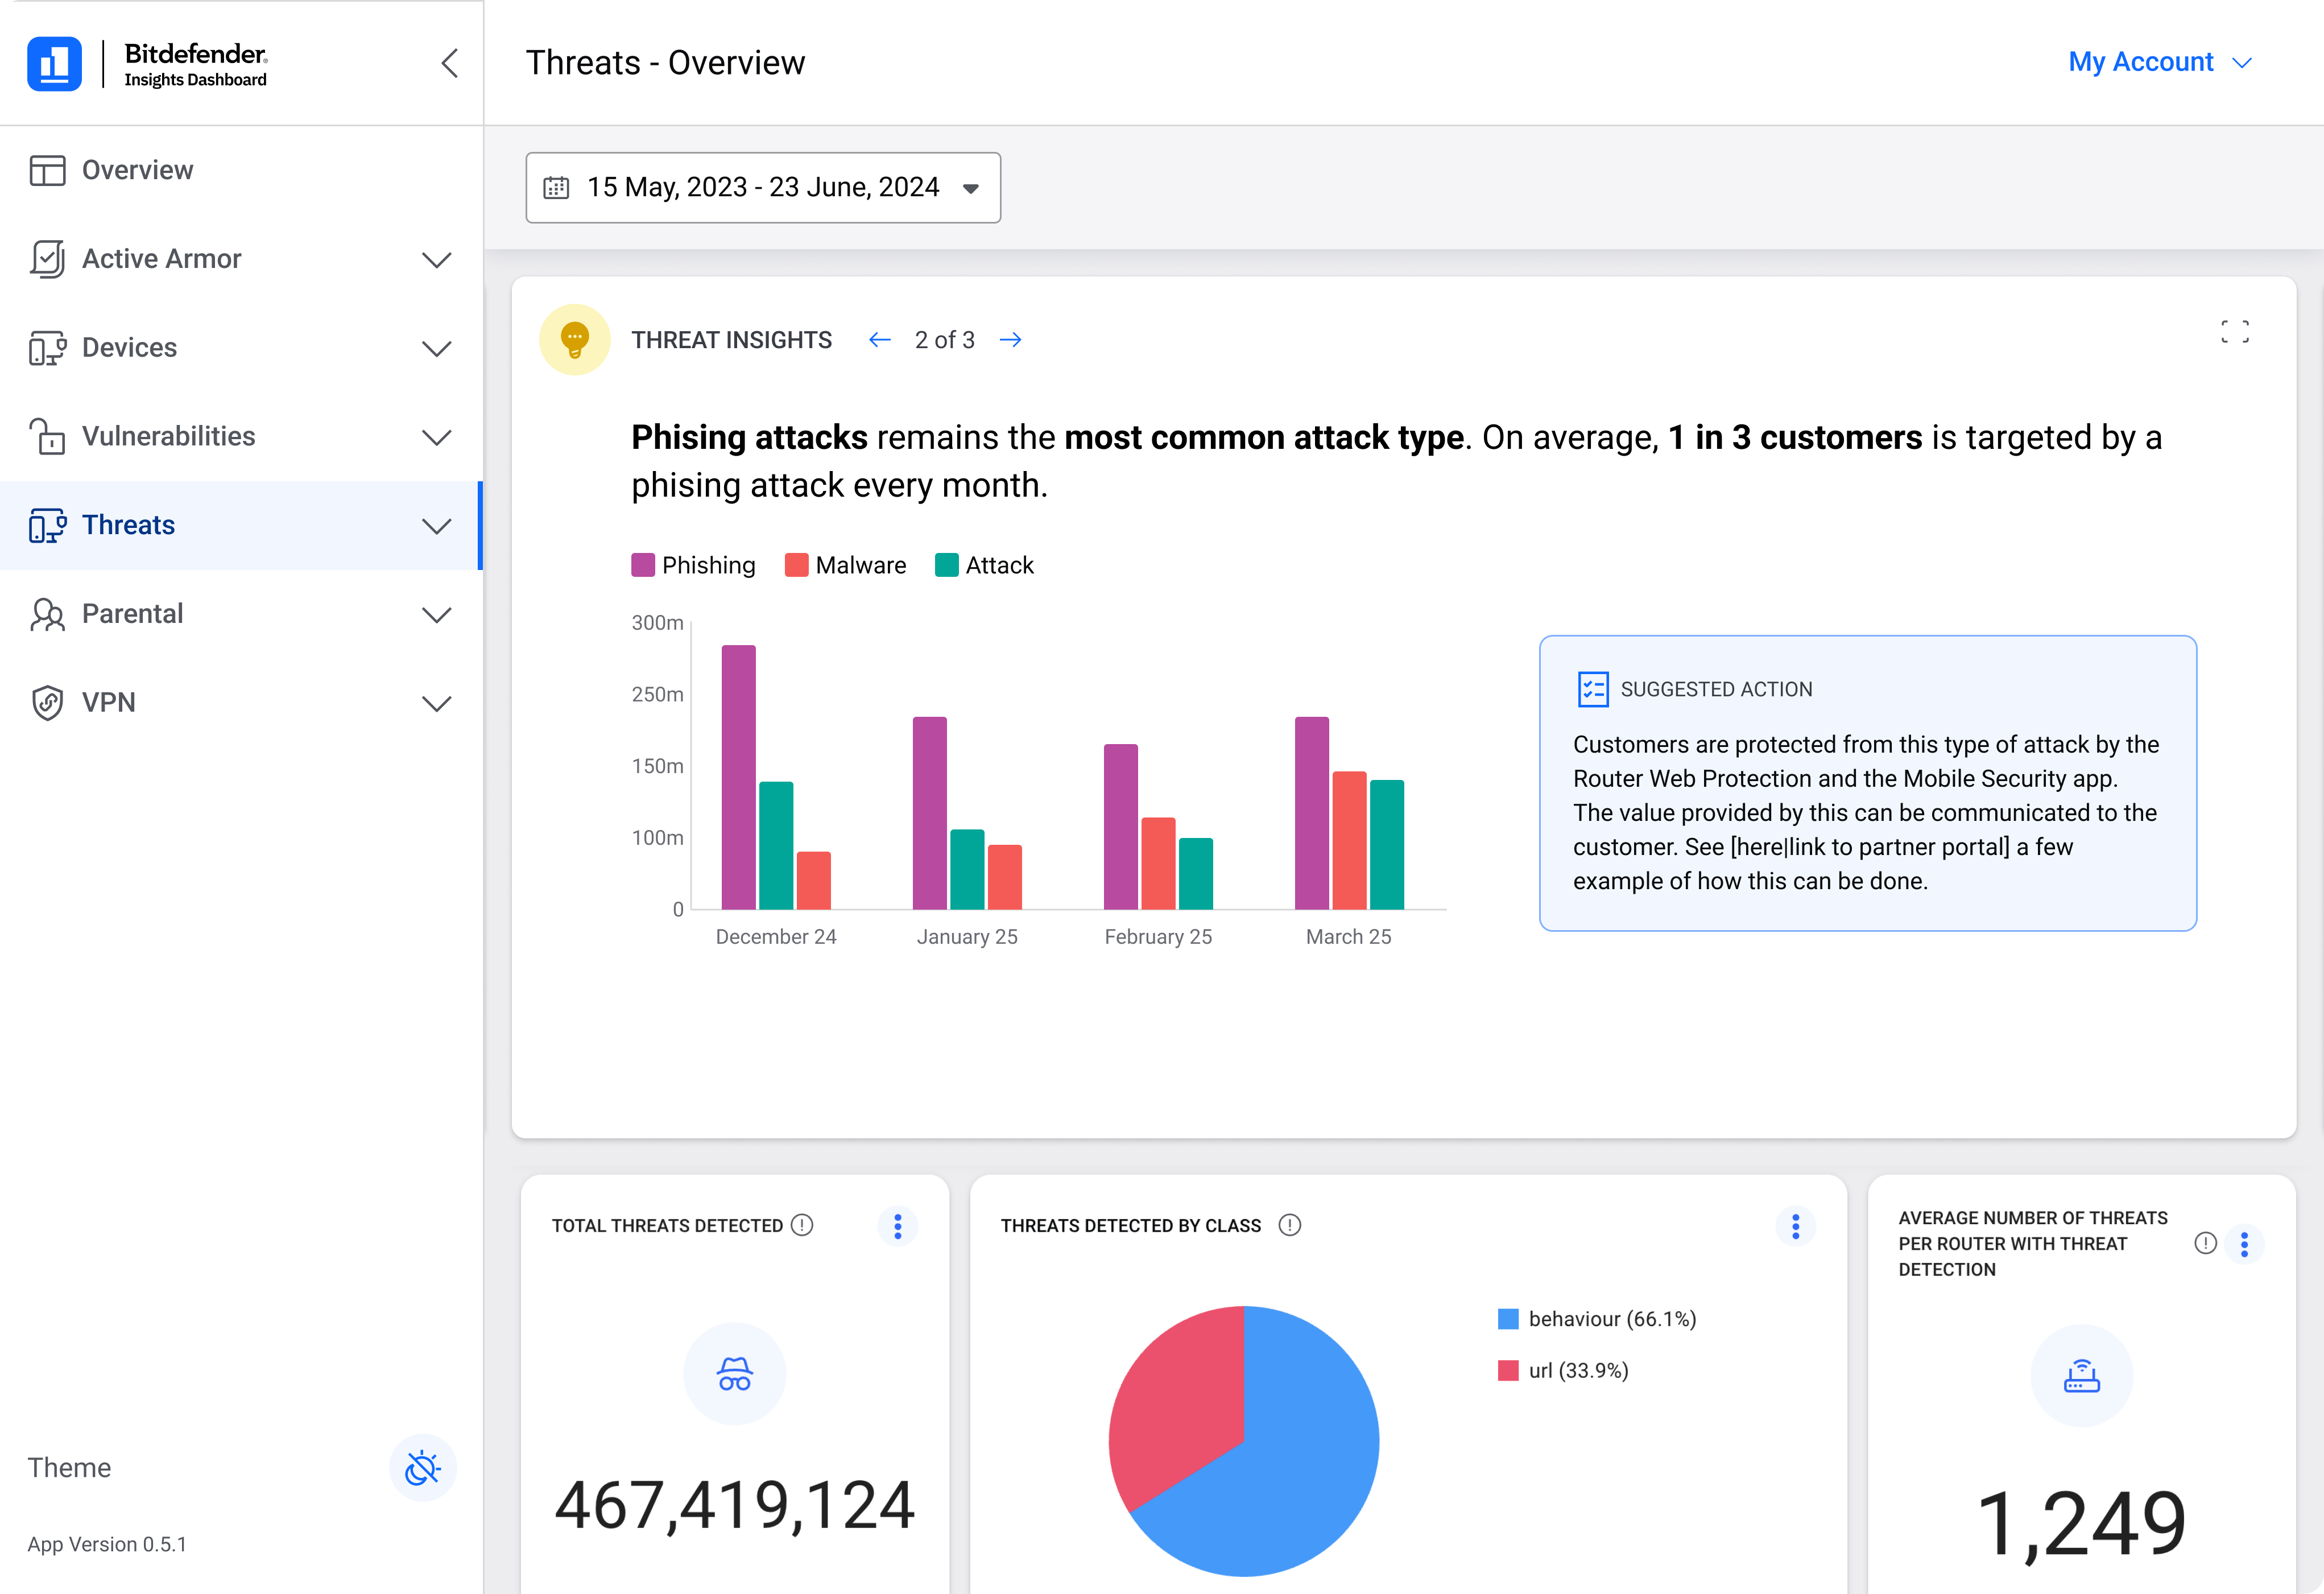Click December 24 Phishing bar

pos(739,777)
